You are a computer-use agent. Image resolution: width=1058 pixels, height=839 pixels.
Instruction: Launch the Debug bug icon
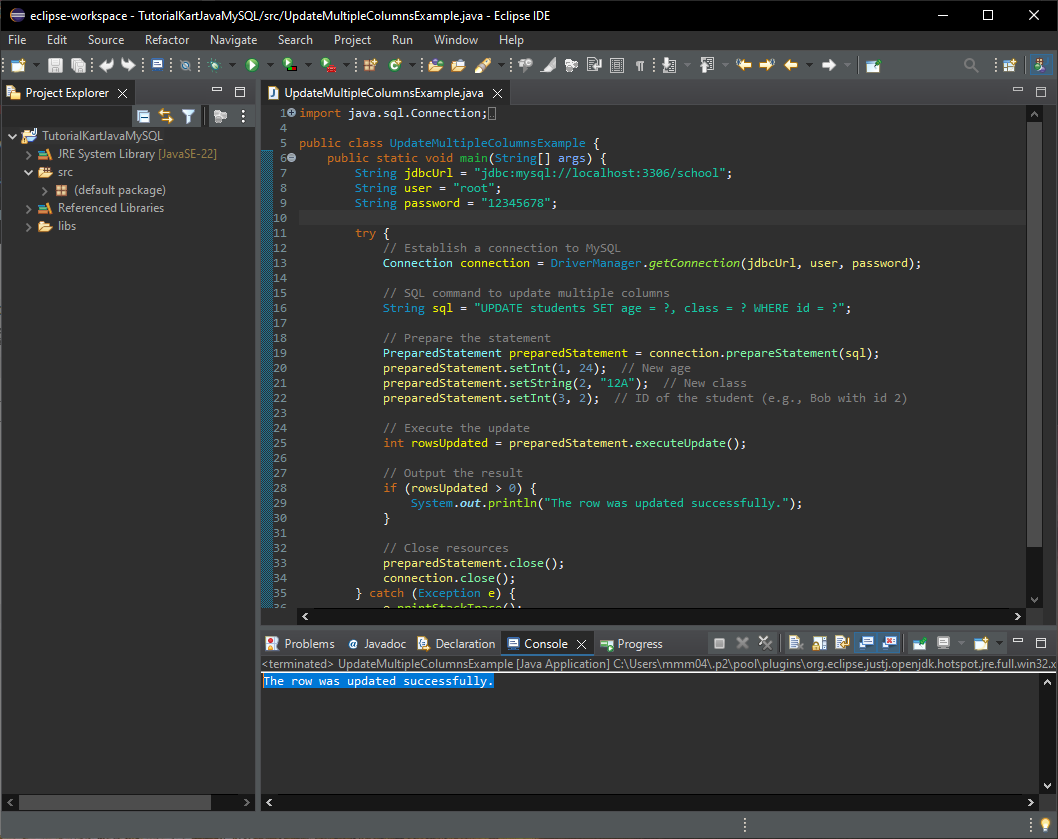click(x=214, y=65)
